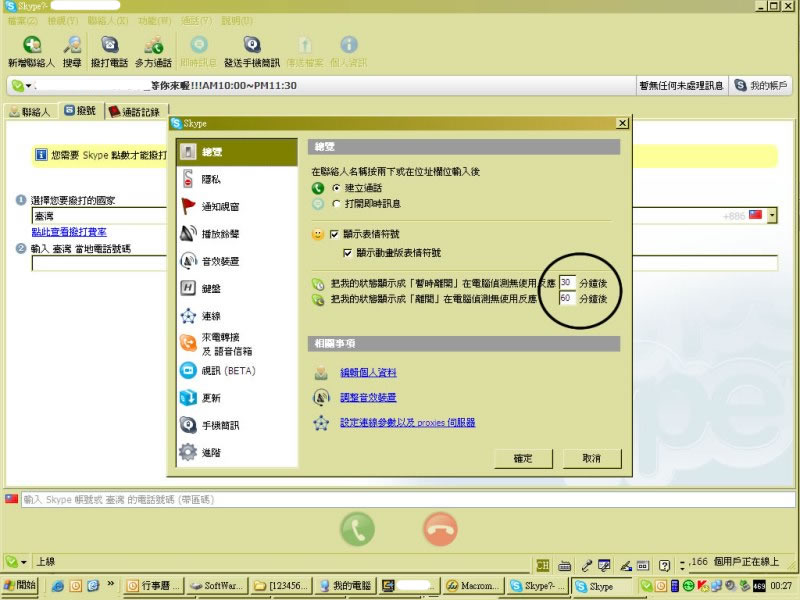
Task: Open the 我的電腦 taskbar button
Action: [x=345, y=586]
